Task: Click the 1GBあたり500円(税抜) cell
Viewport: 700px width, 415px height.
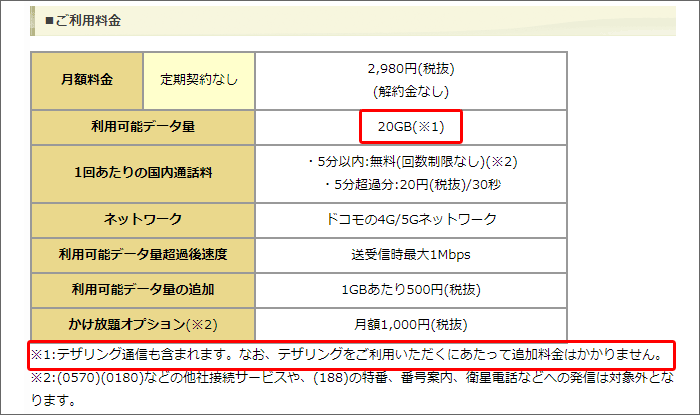Action: 411,290
